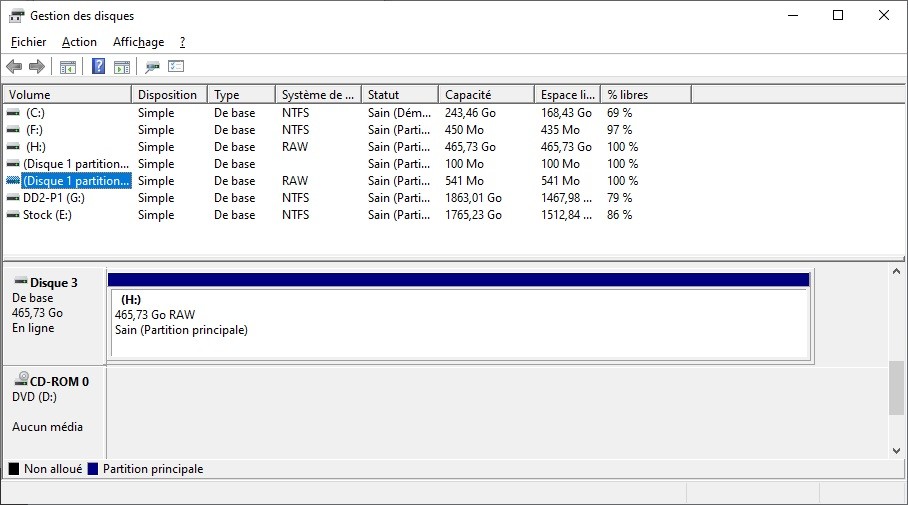Click the blue Help question mark icon
Image resolution: width=908 pixels, height=505 pixels.
(98, 67)
